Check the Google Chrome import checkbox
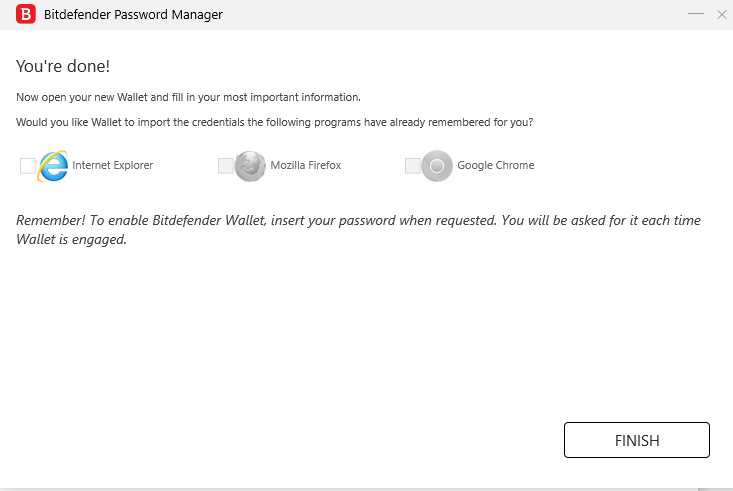Viewport: 733px width, 491px height. click(412, 166)
